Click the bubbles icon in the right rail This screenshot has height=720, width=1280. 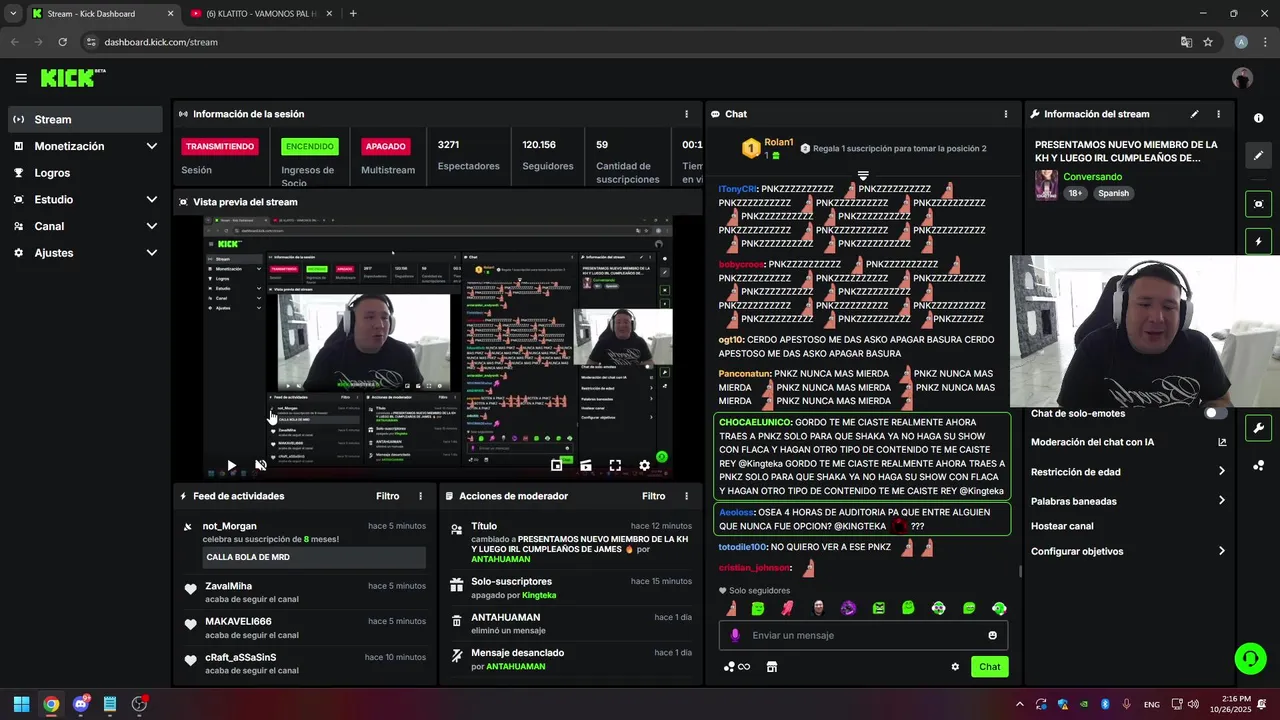pos(1258,466)
